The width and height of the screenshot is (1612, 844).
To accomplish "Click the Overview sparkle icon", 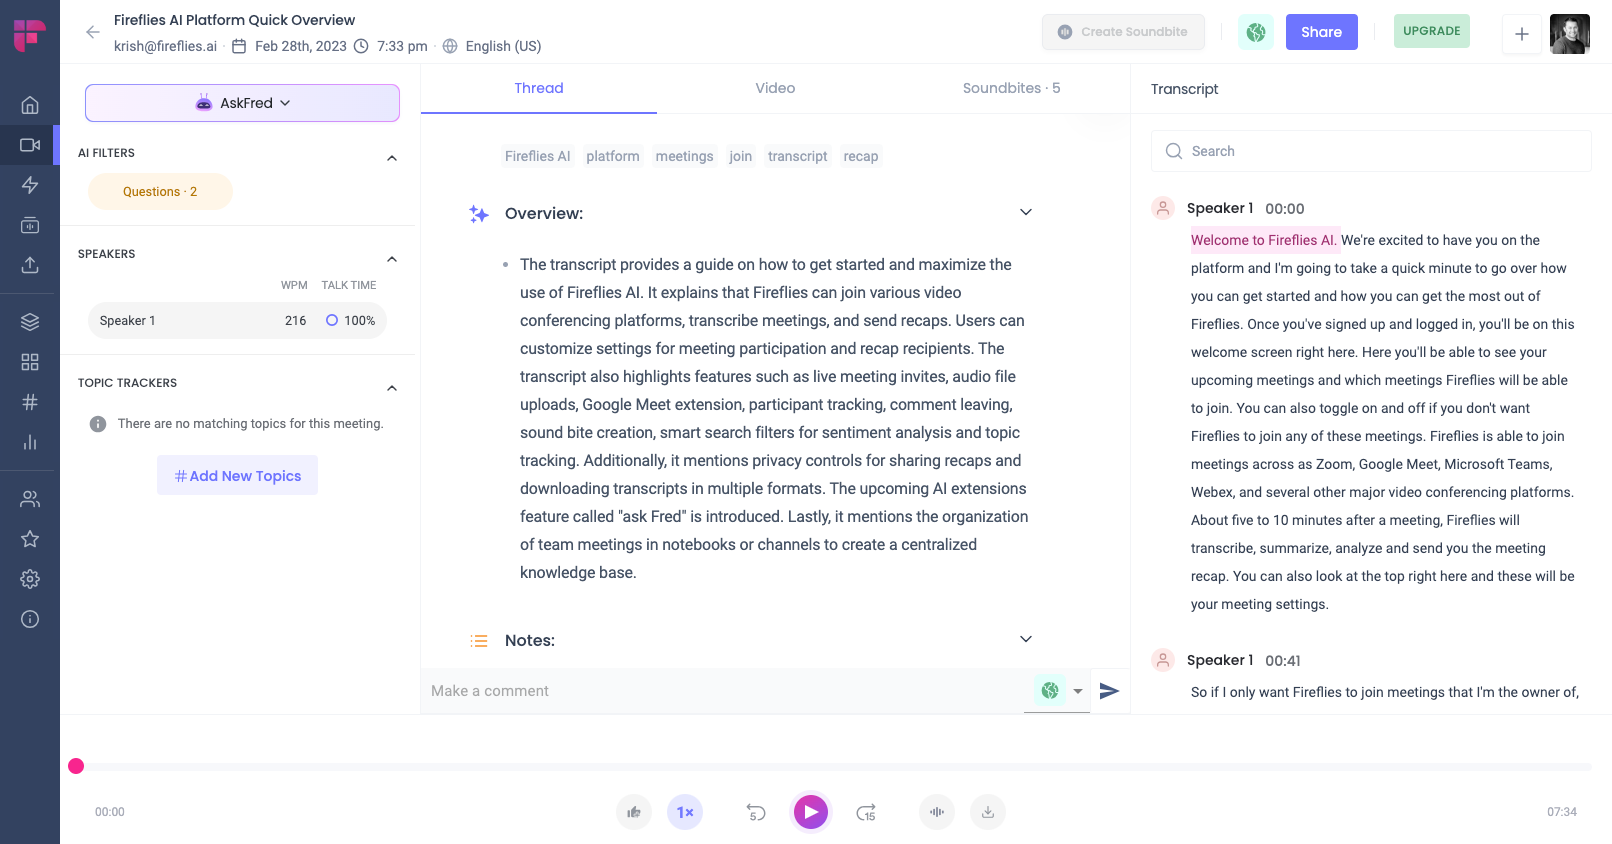I will [x=479, y=213].
